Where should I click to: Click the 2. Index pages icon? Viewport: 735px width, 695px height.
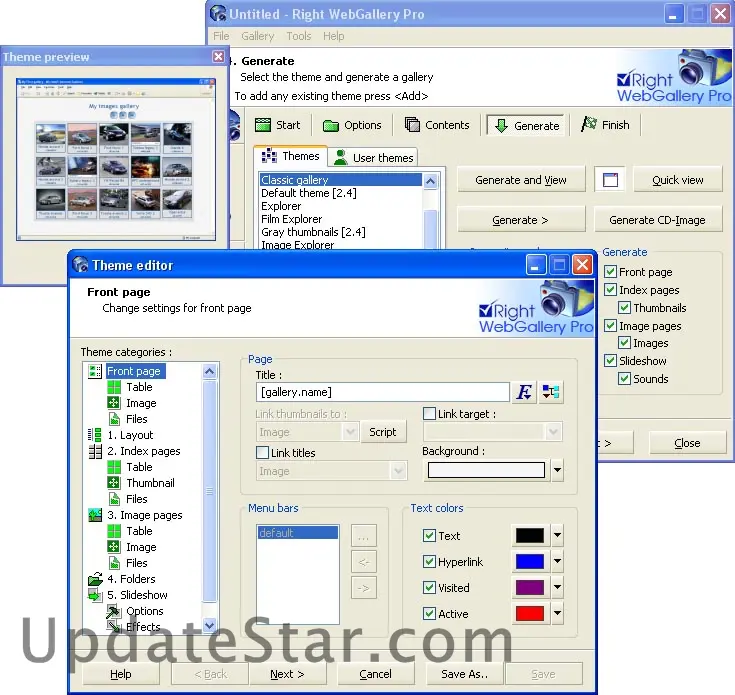coord(95,451)
